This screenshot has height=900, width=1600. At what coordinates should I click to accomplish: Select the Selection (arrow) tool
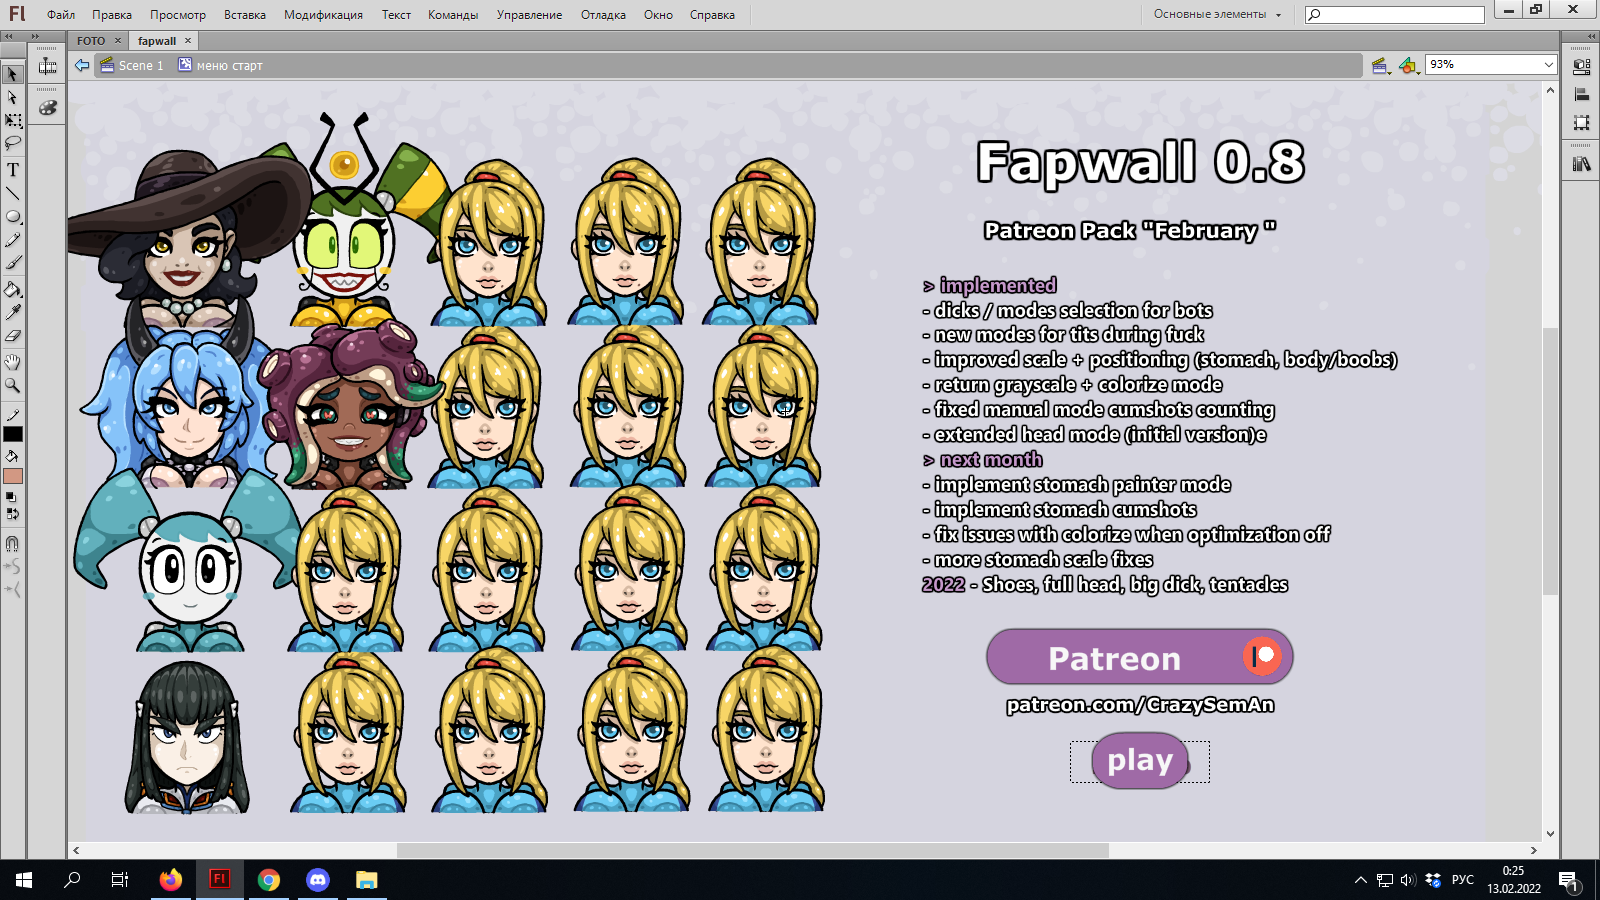[12, 74]
